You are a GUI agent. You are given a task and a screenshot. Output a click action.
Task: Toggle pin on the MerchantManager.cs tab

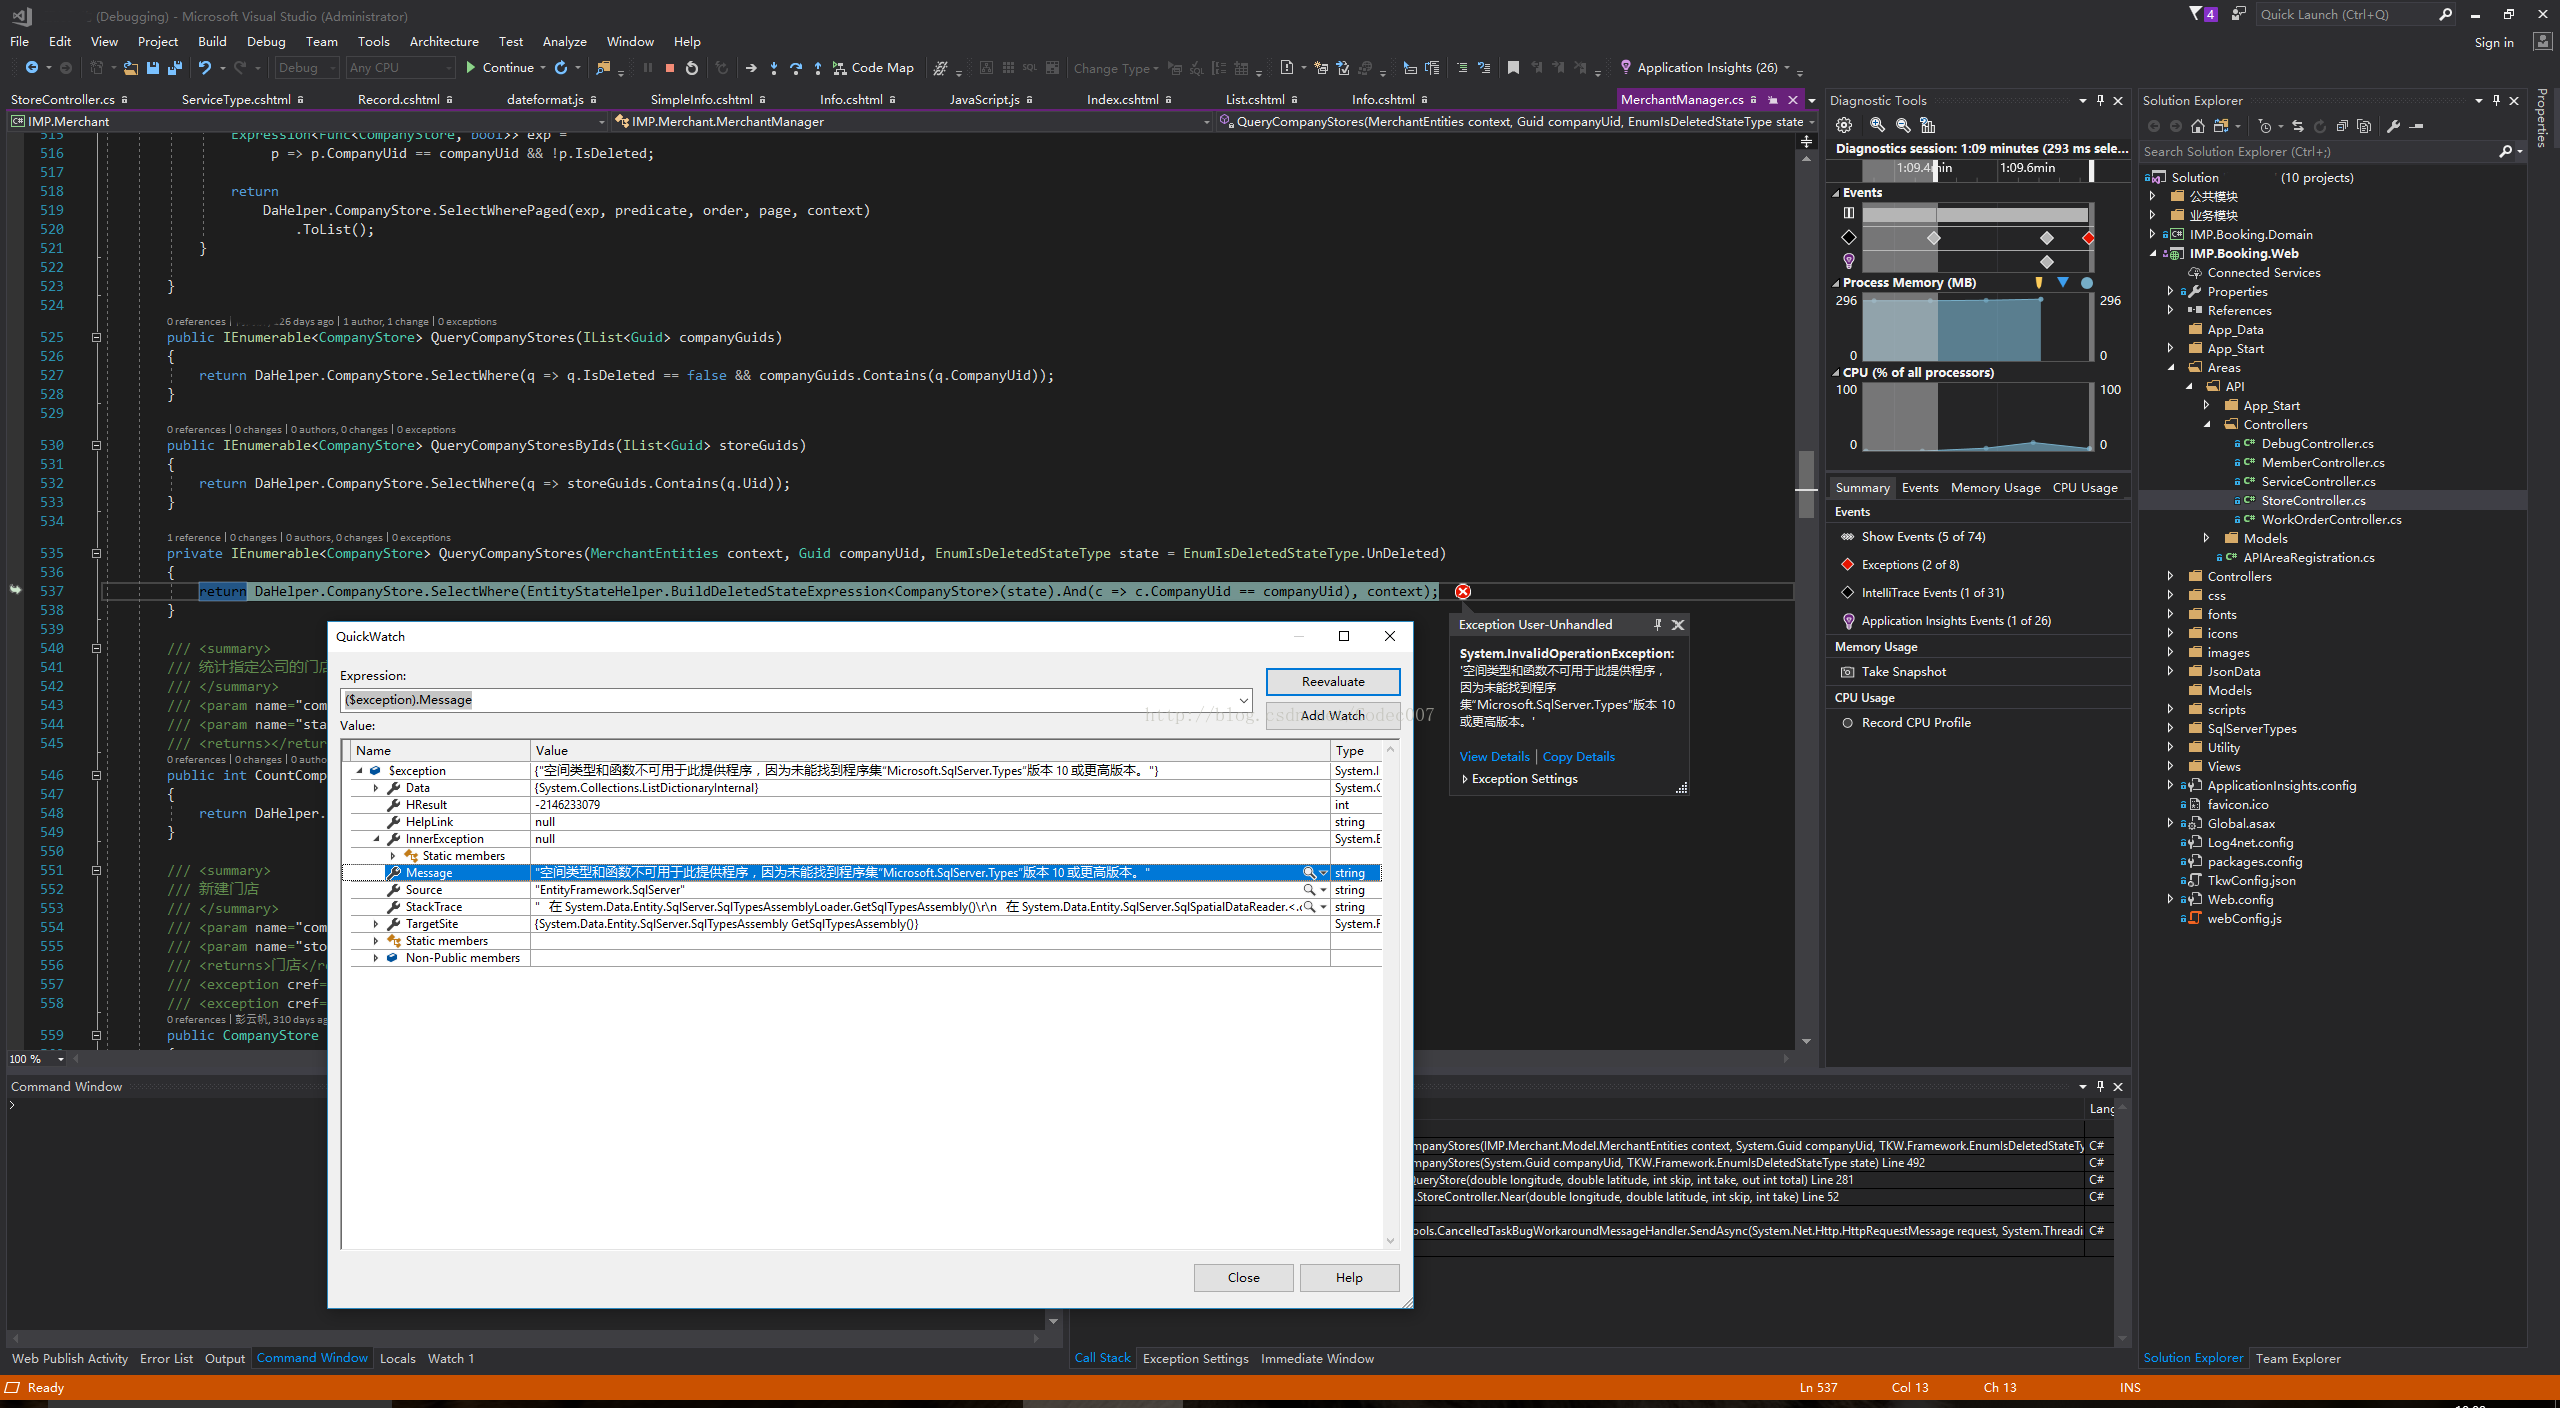click(x=1773, y=100)
